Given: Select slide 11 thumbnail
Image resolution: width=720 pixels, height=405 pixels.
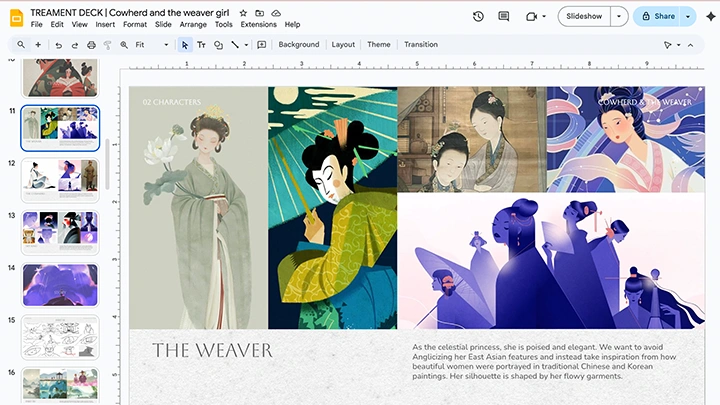Looking at the screenshot, I should click(60, 128).
